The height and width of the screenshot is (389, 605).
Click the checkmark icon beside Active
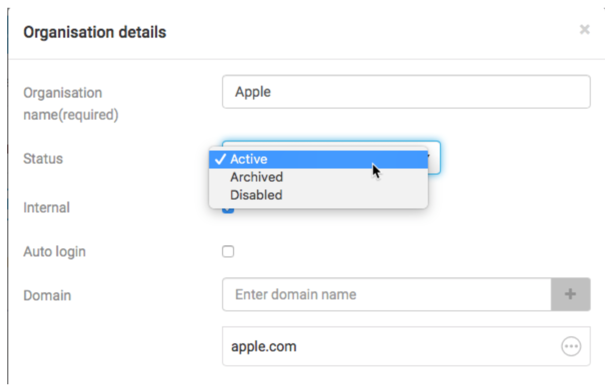tap(220, 159)
